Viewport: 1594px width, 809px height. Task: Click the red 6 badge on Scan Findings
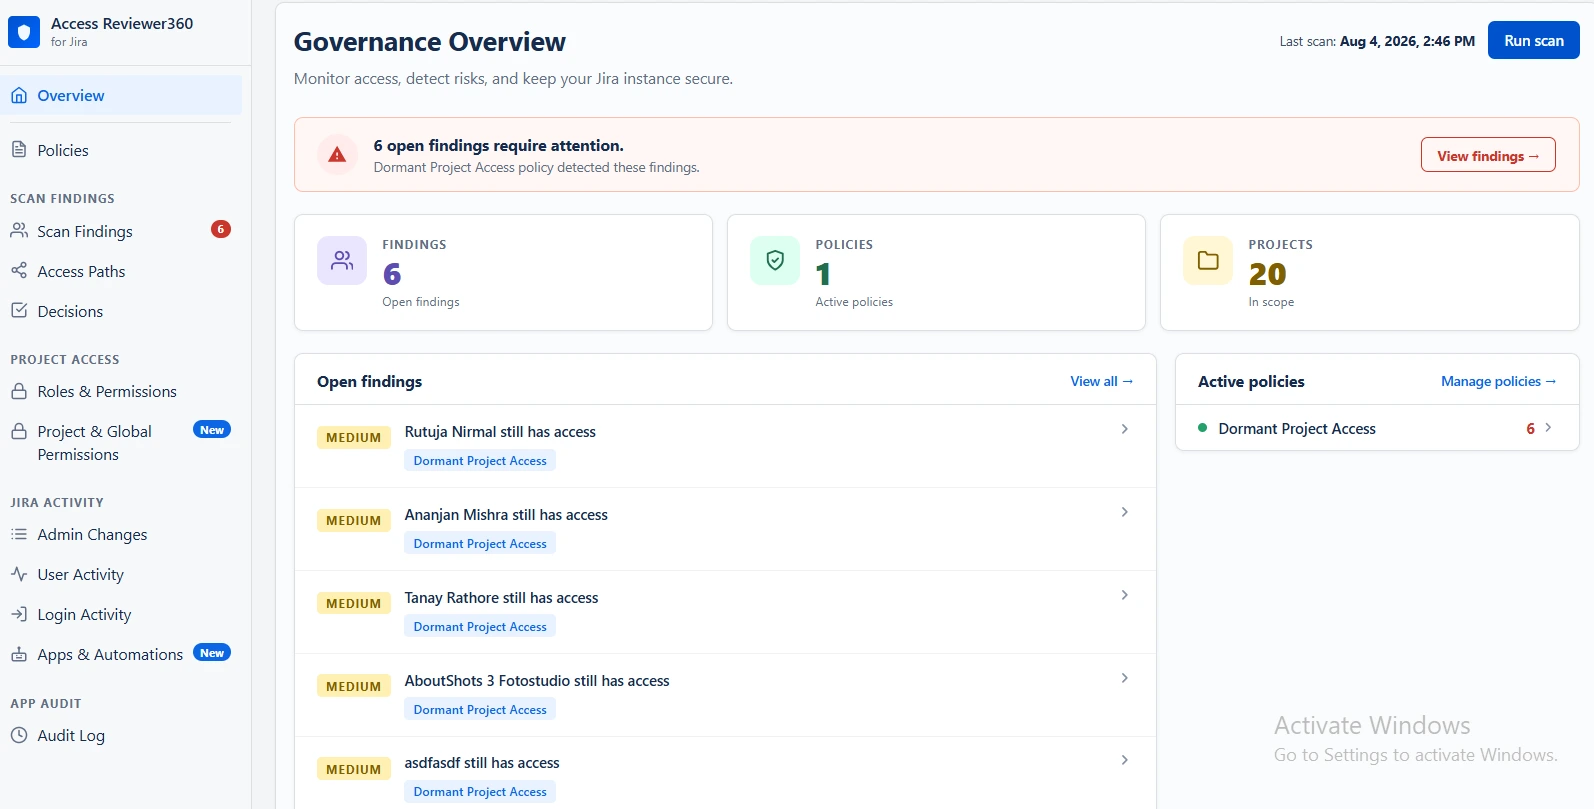pyautogui.click(x=221, y=229)
